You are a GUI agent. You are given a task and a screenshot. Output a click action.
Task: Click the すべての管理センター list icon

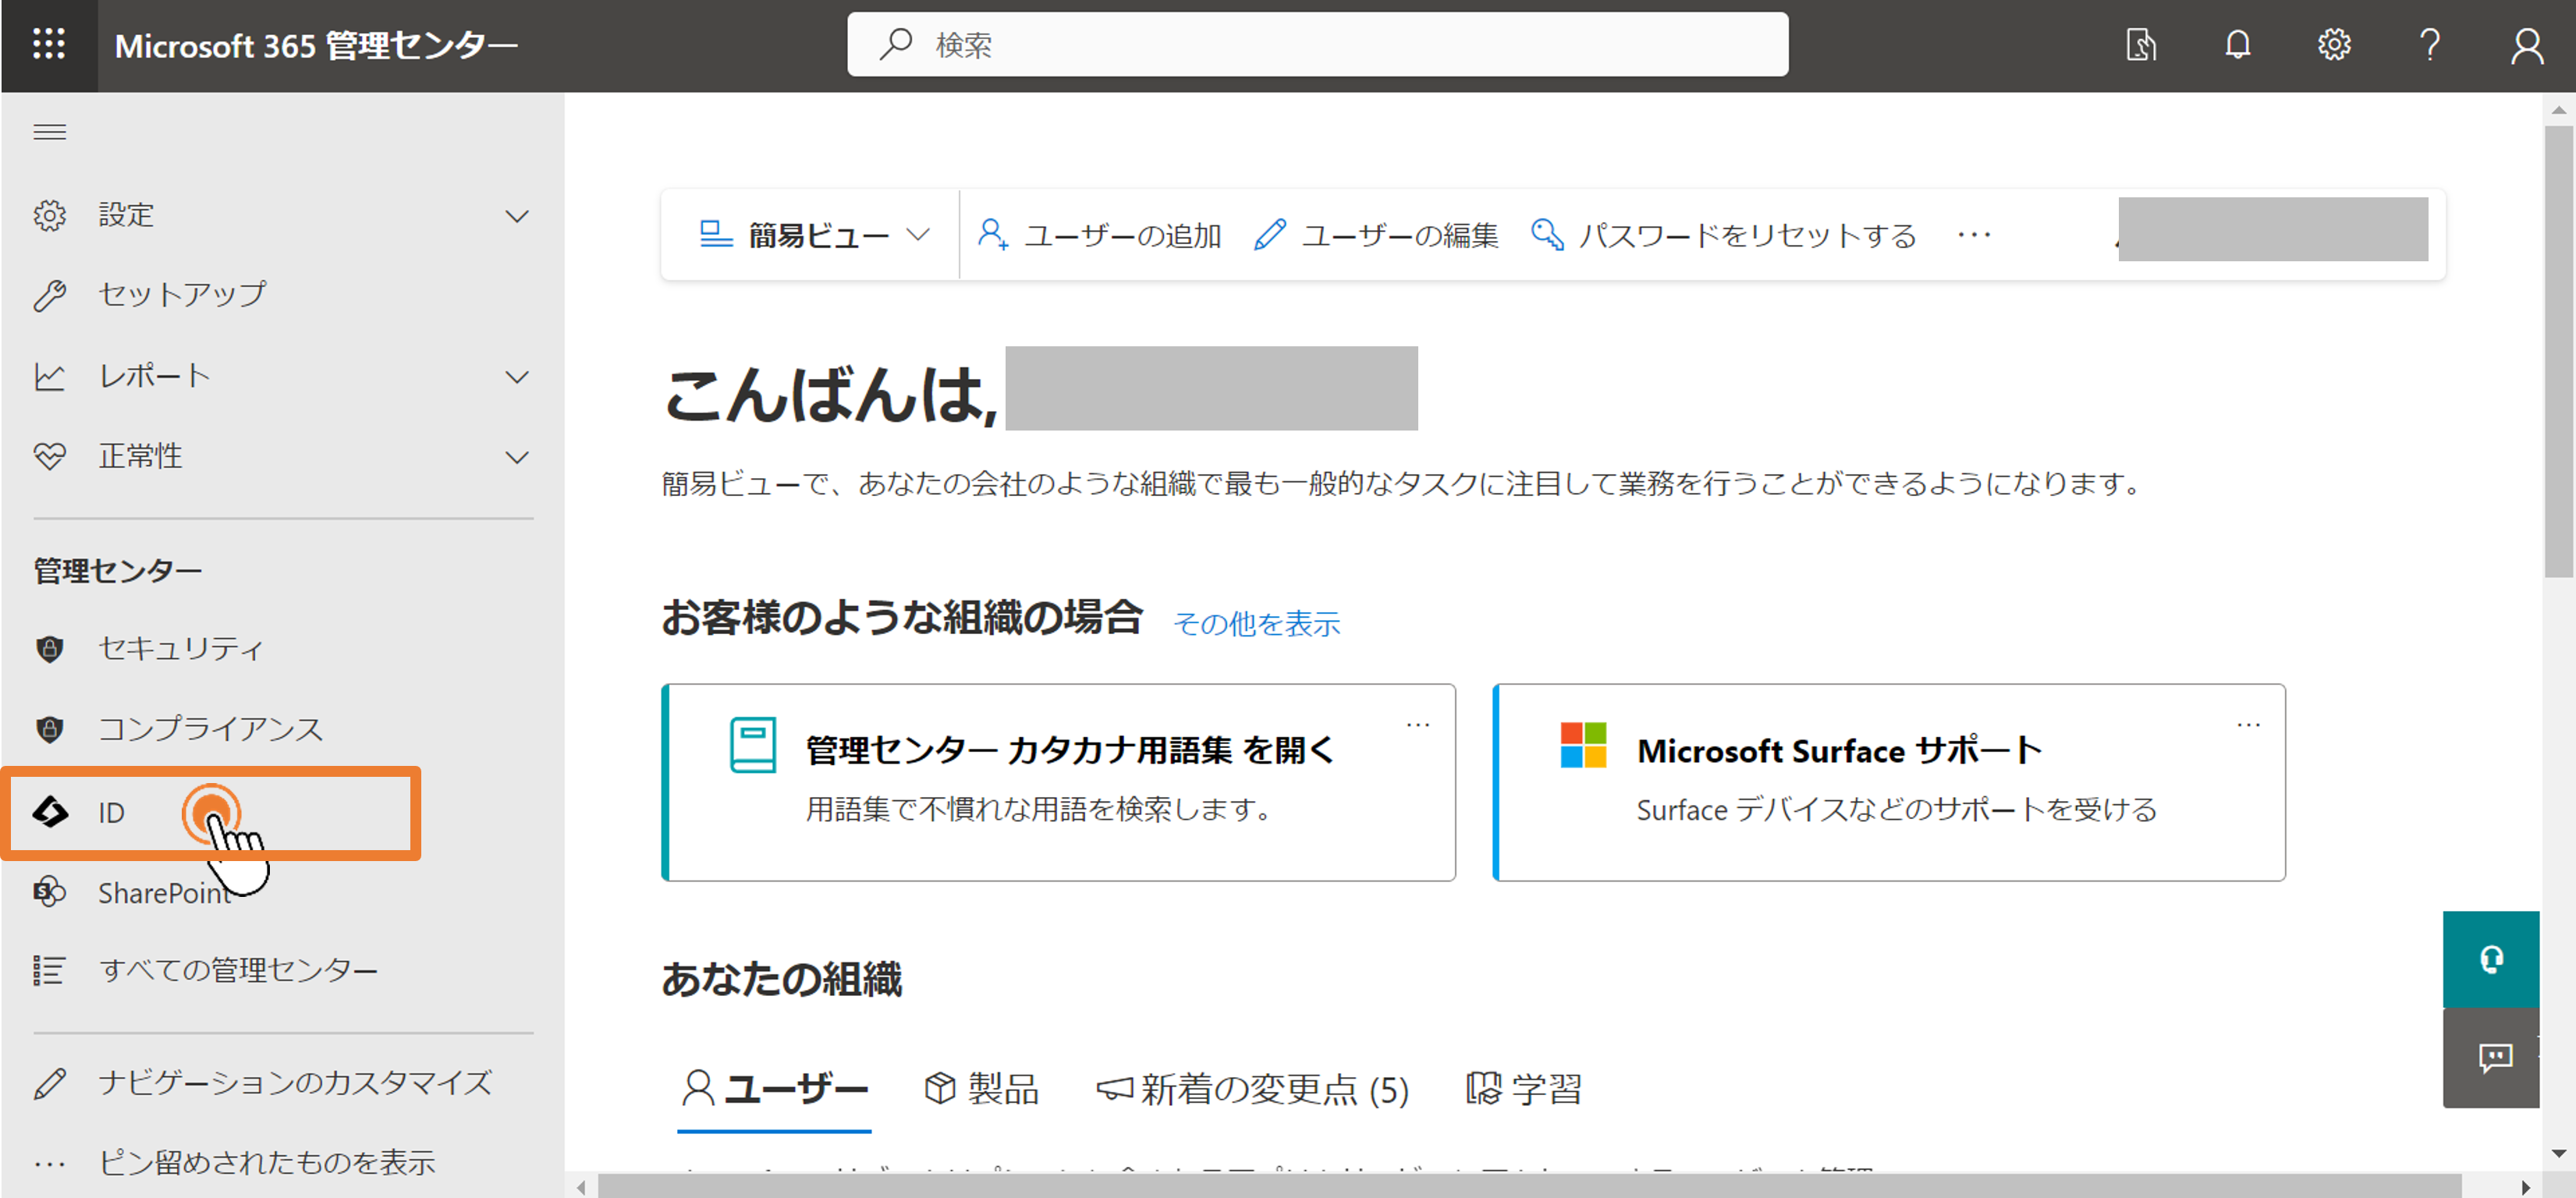pyautogui.click(x=50, y=970)
